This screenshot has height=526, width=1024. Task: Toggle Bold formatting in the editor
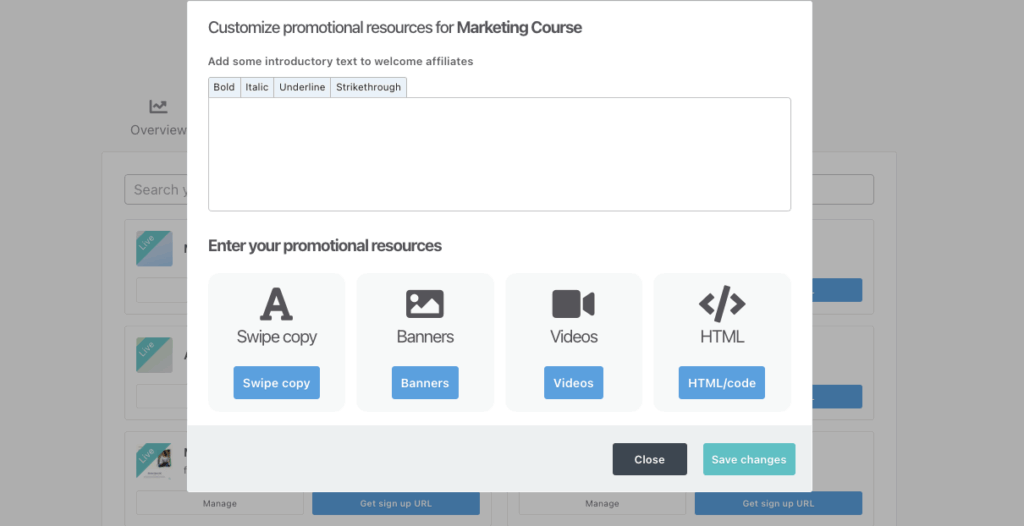click(x=224, y=87)
